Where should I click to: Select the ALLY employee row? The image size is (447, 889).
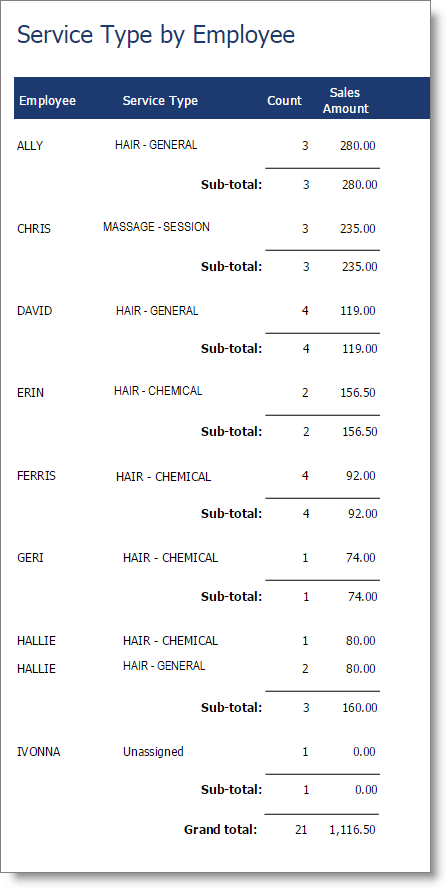(x=196, y=146)
